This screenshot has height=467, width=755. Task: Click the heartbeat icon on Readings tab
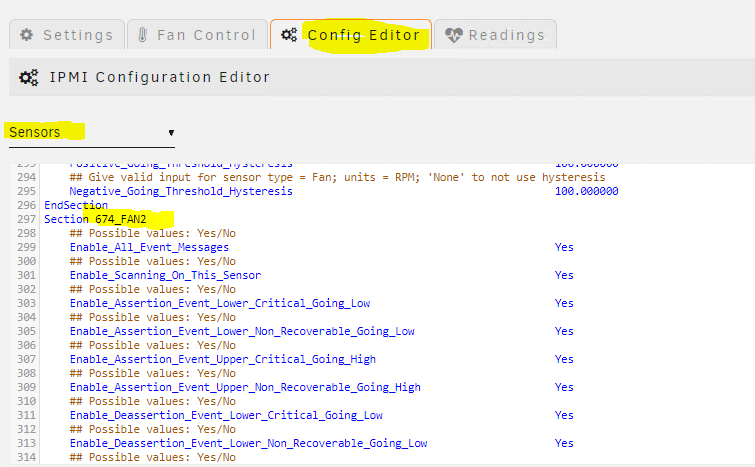[454, 35]
